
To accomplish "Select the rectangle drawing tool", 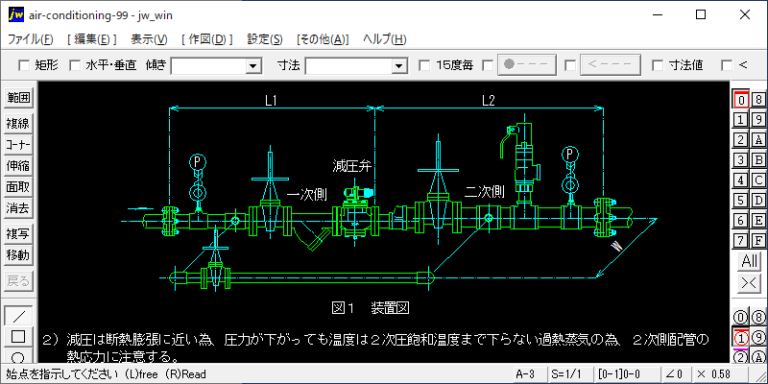I will click(18, 337).
